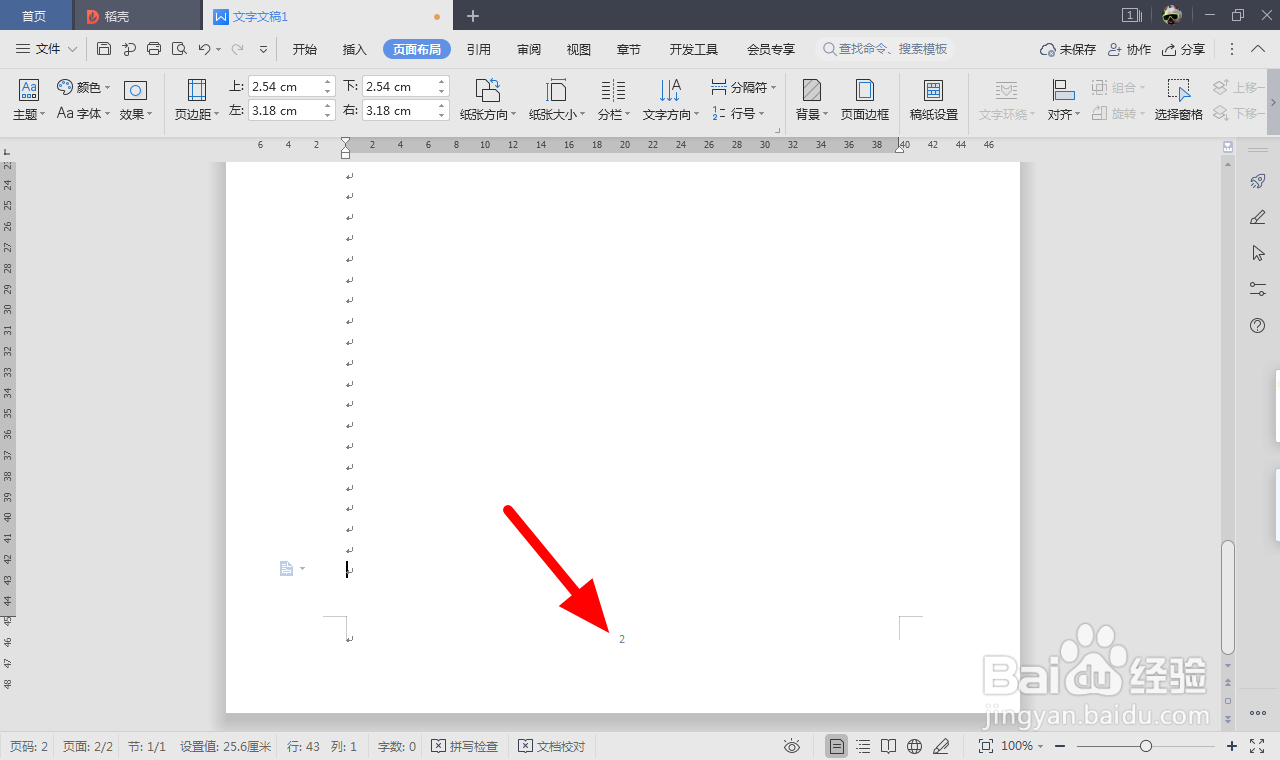Select outline view icon in status bar
Screen dimensions: 1280x760
pyautogui.click(x=863, y=746)
